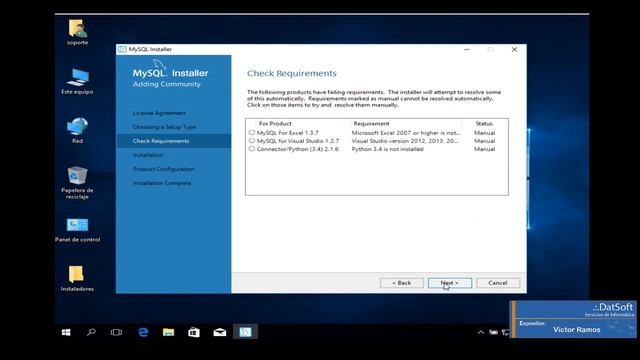Launch Microsoft Edge from the taskbar
Viewport: 640px width, 360px height.
point(143,332)
